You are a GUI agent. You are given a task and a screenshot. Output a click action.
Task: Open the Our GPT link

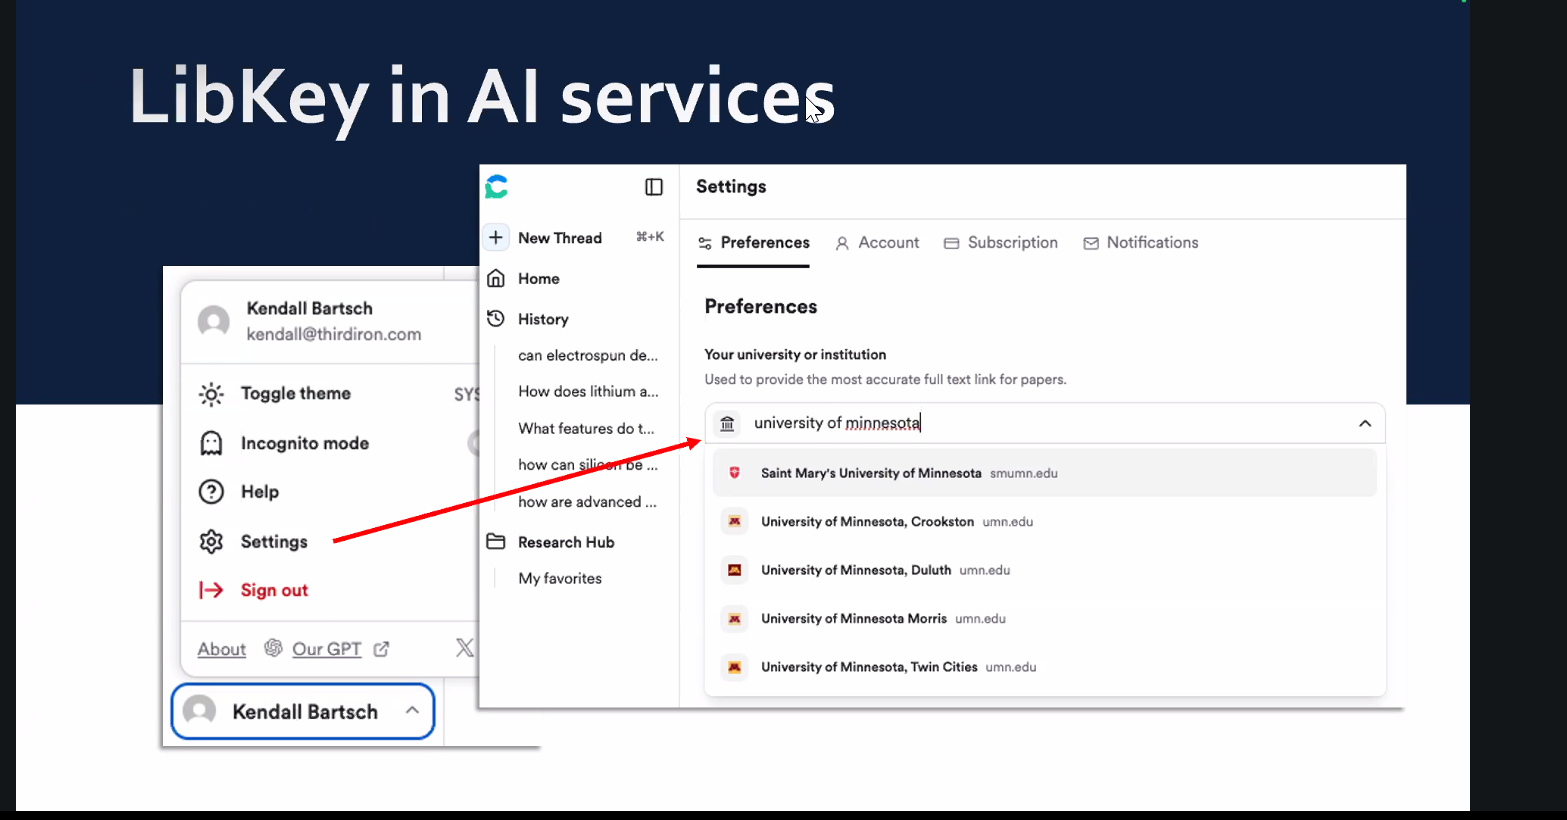point(326,649)
